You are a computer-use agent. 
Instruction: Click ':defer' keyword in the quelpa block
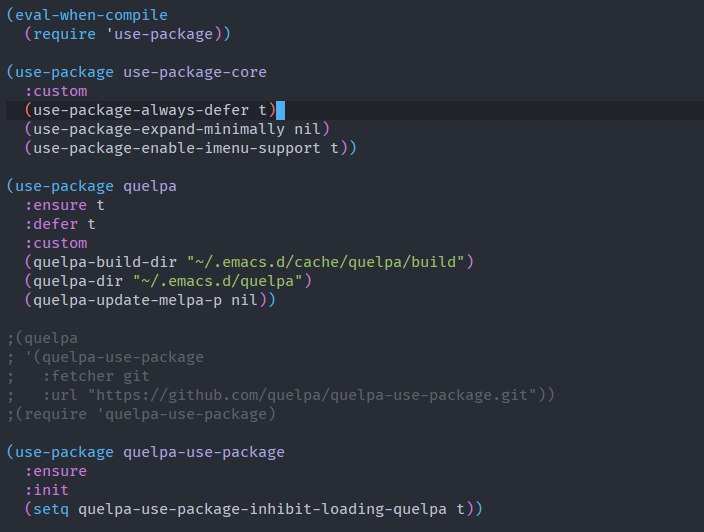pos(51,224)
